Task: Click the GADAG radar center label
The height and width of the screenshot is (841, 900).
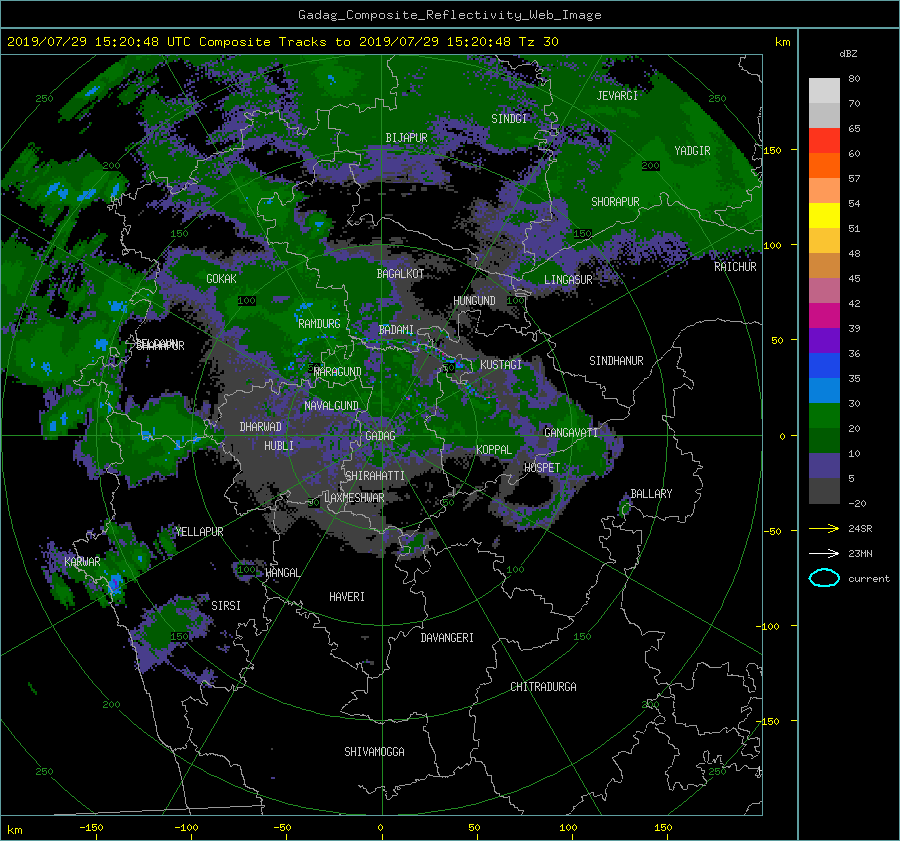Action: 380,436
